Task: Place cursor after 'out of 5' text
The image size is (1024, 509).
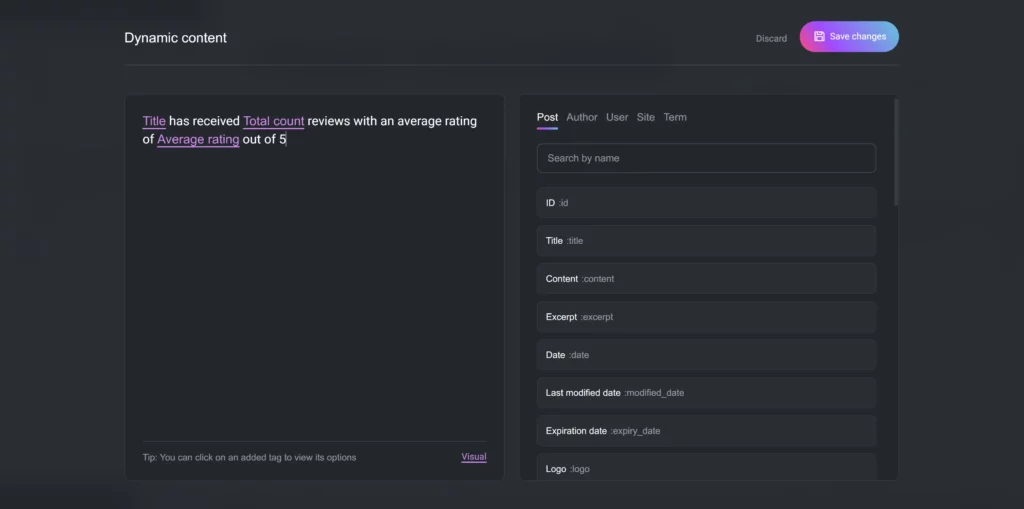Action: pyautogui.click(x=287, y=139)
